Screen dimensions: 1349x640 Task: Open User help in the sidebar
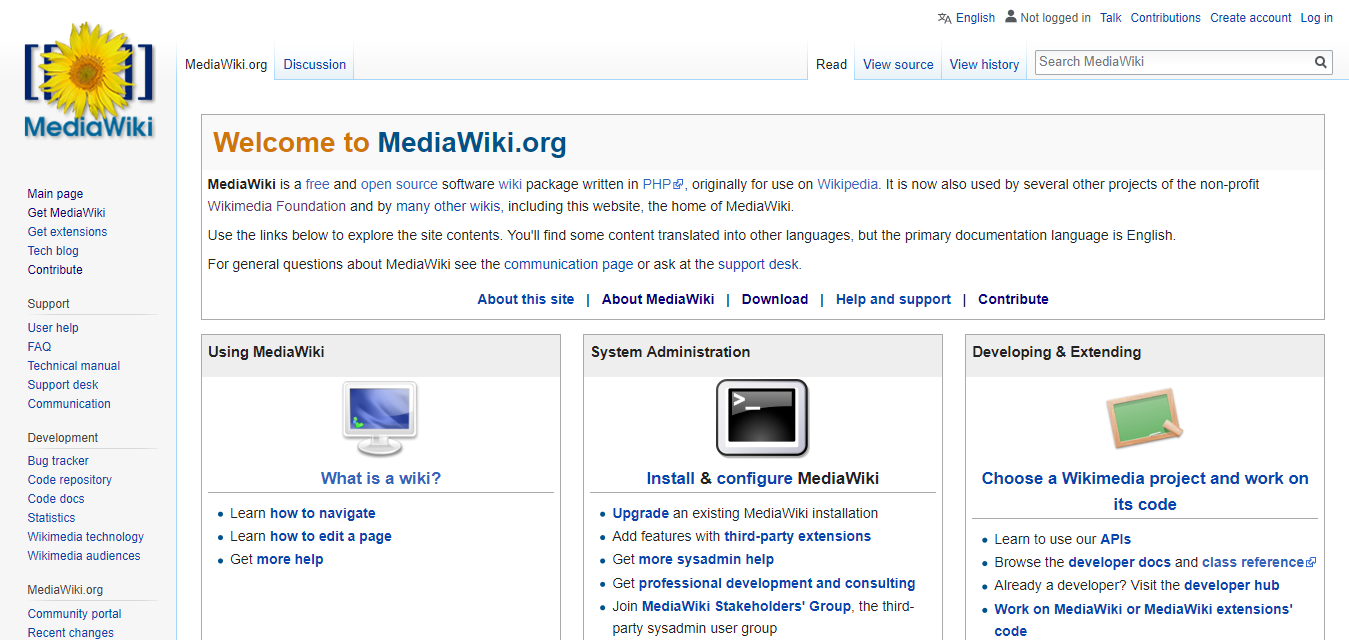coord(53,328)
